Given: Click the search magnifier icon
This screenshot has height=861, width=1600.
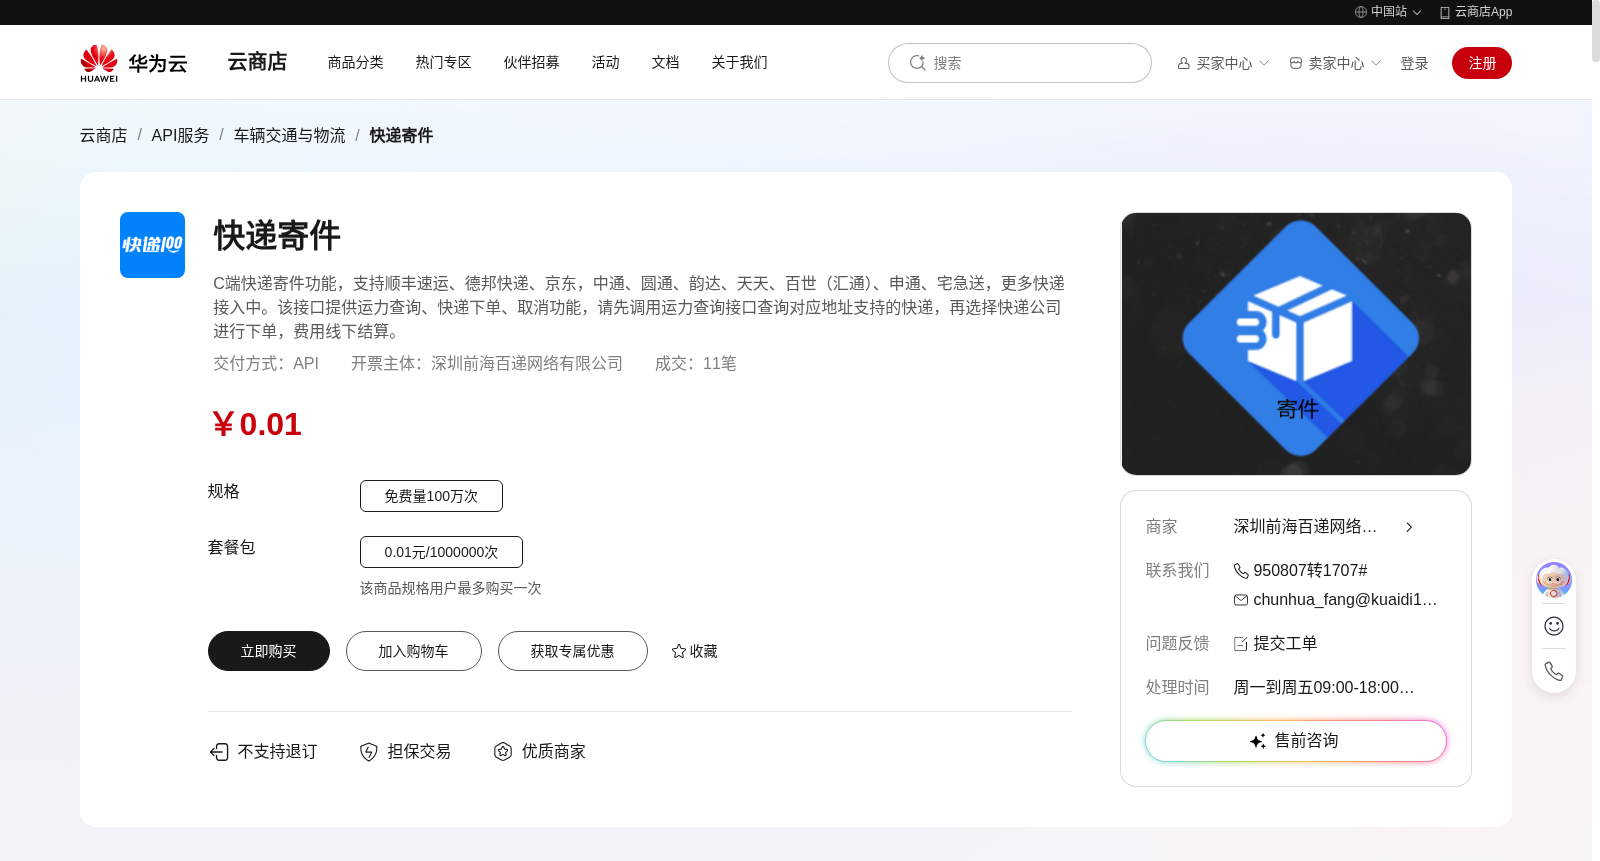Looking at the screenshot, I should pyautogui.click(x=917, y=63).
